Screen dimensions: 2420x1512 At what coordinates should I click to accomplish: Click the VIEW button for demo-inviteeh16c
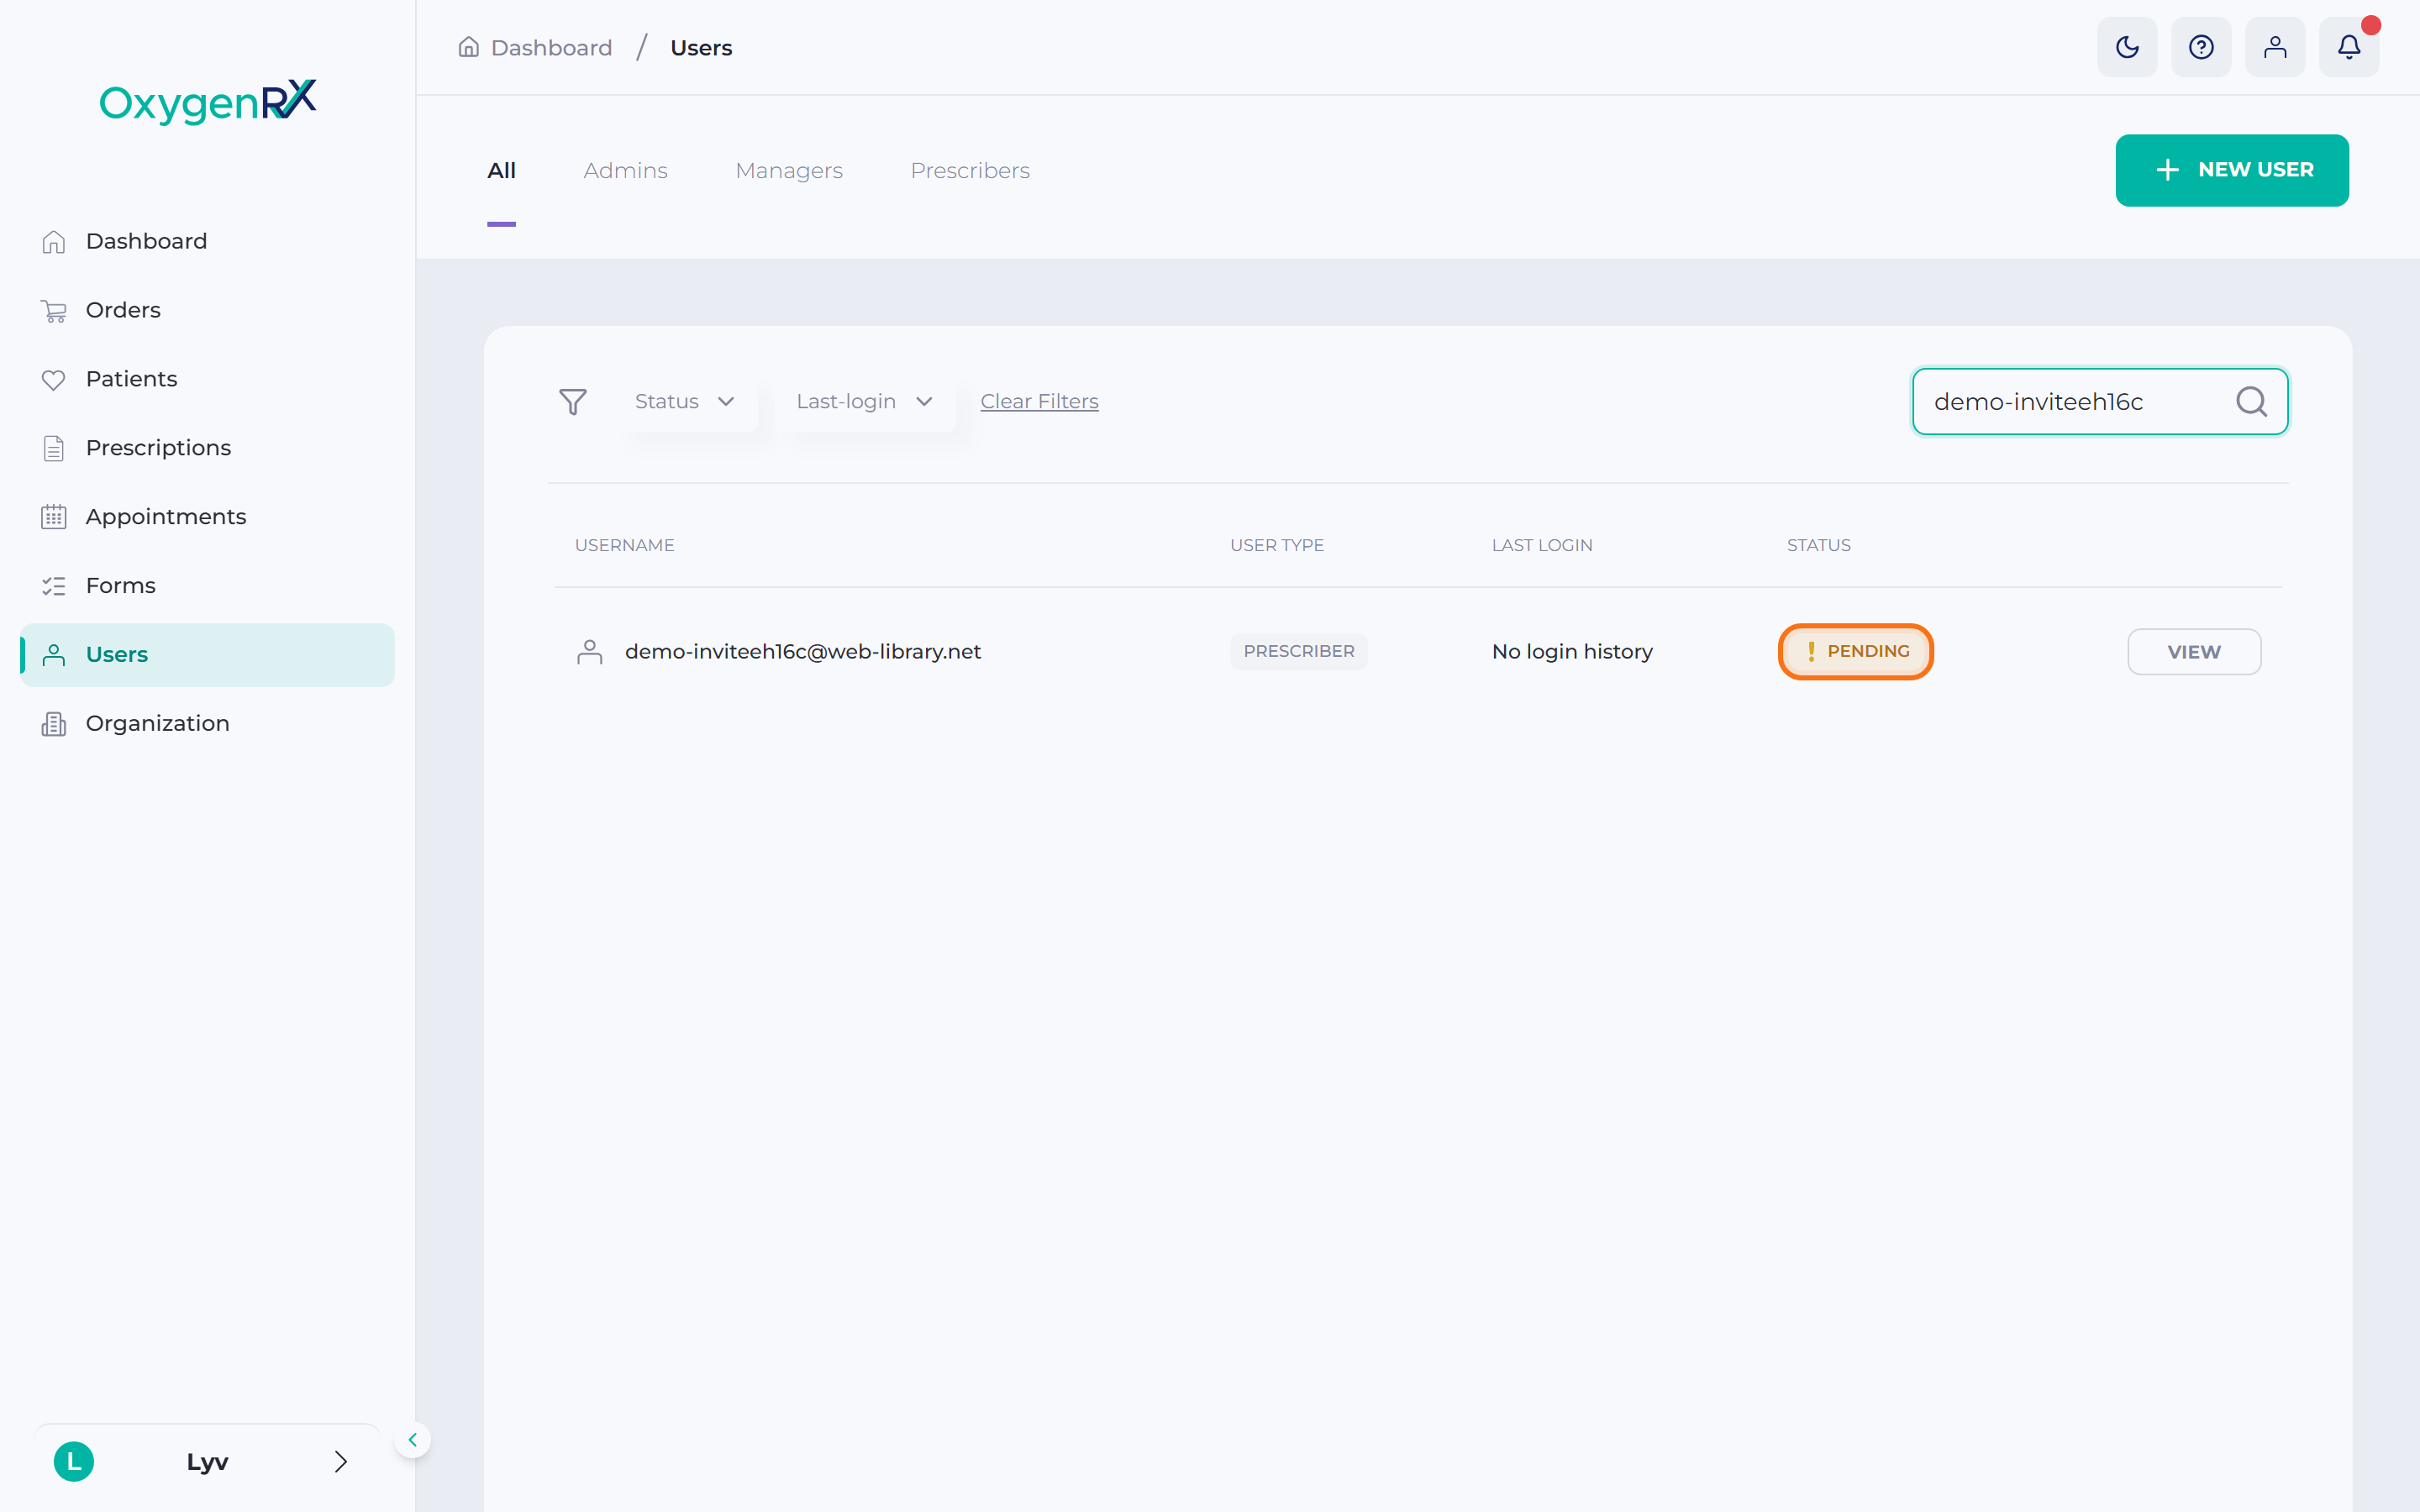click(x=2194, y=652)
